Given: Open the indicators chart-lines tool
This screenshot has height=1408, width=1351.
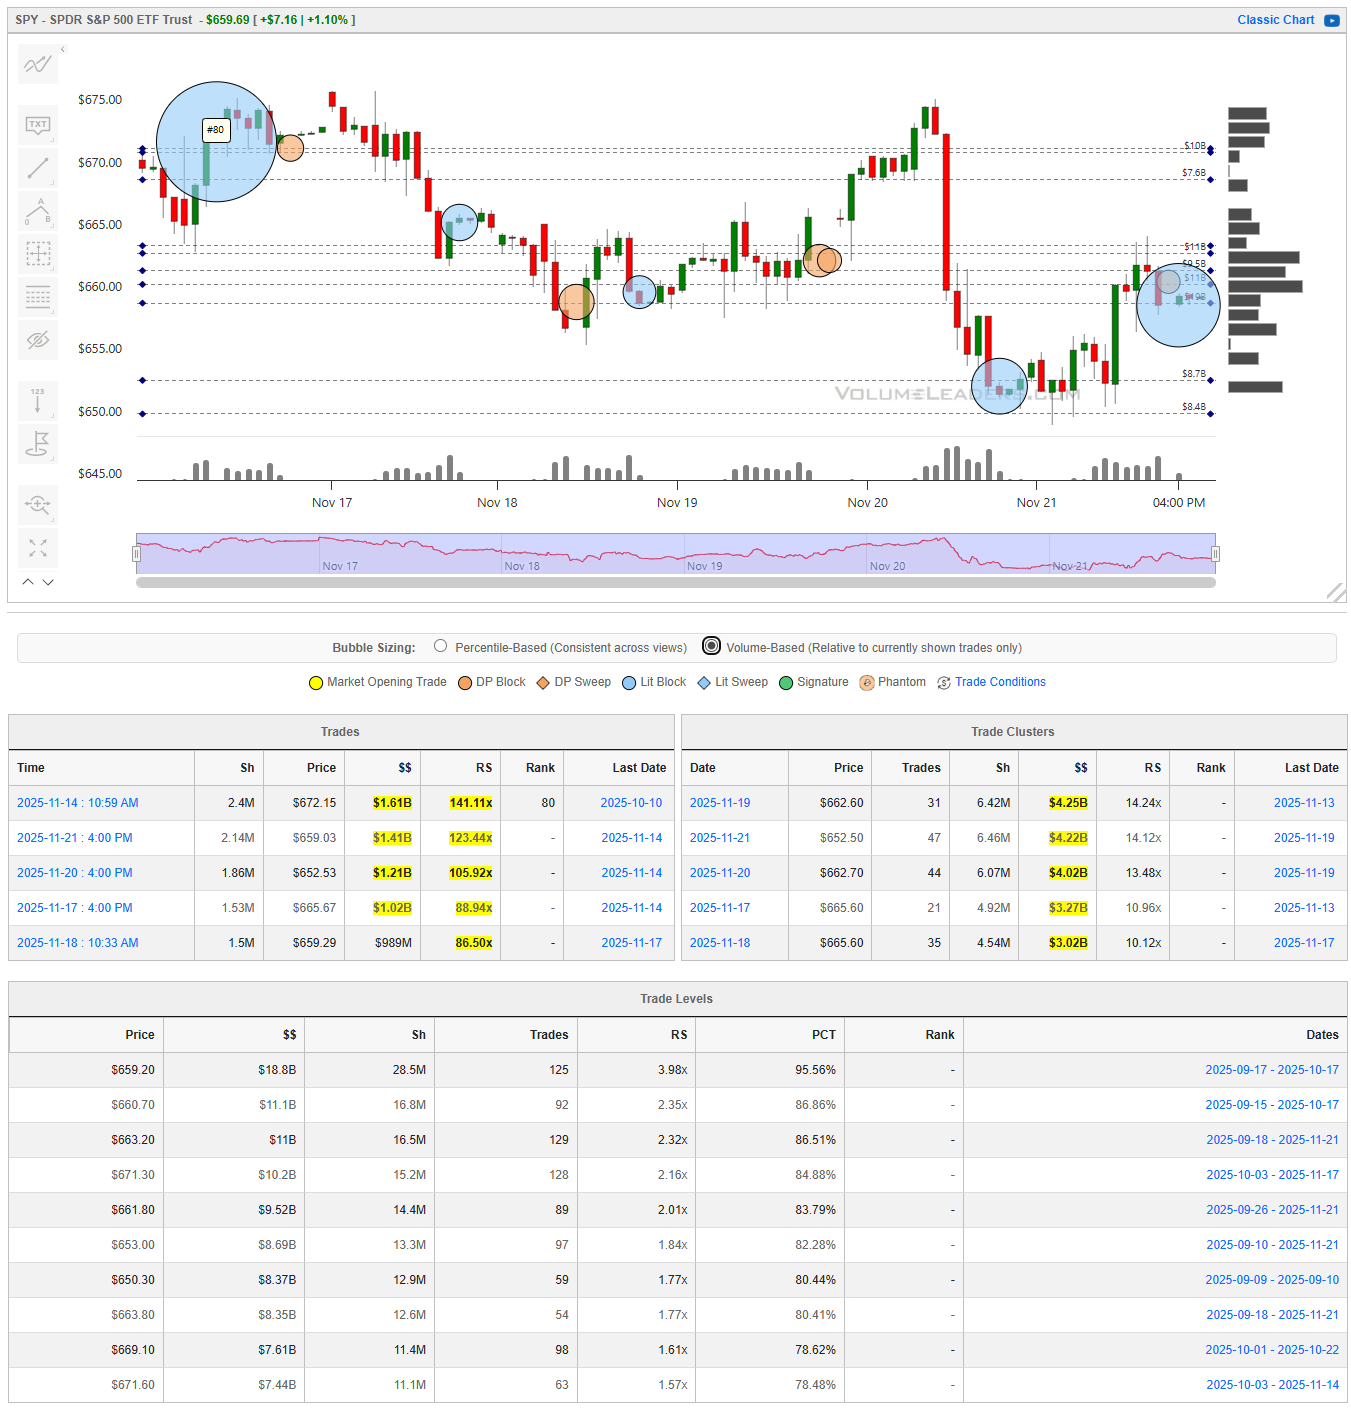Looking at the screenshot, I should (38, 65).
